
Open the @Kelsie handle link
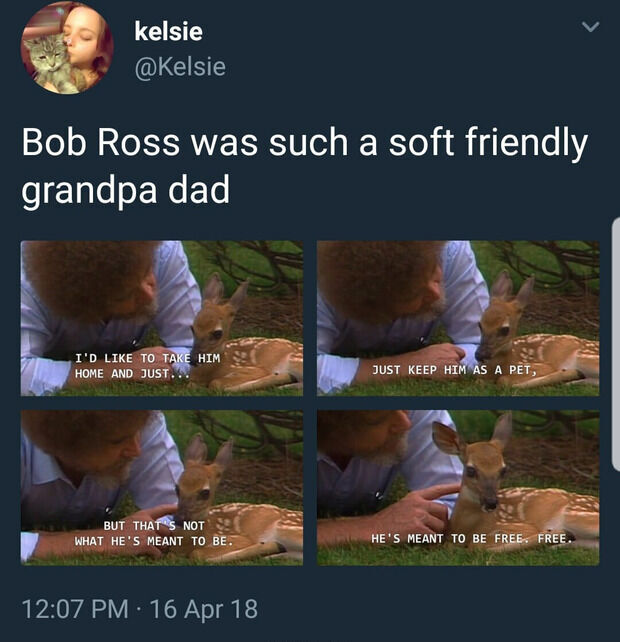click(180, 67)
